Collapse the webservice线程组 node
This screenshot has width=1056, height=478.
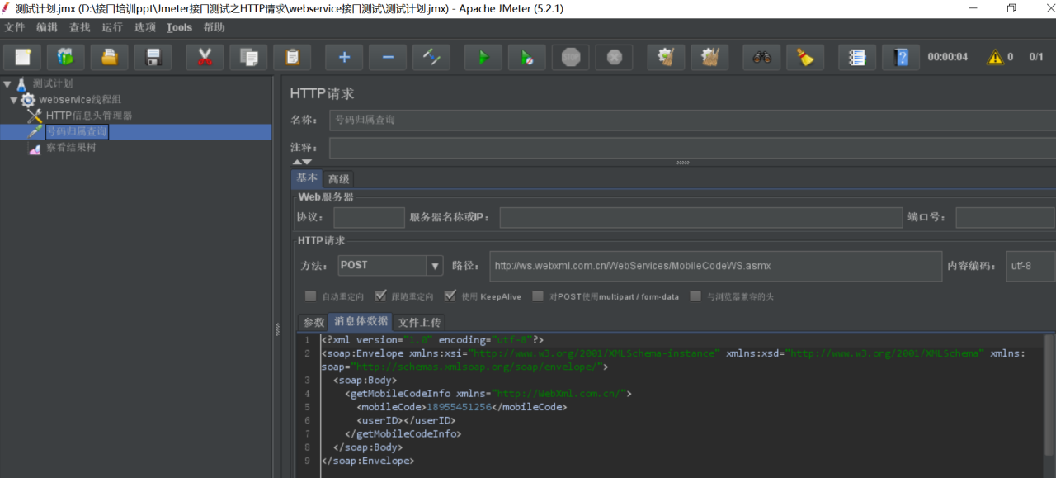coord(13,100)
